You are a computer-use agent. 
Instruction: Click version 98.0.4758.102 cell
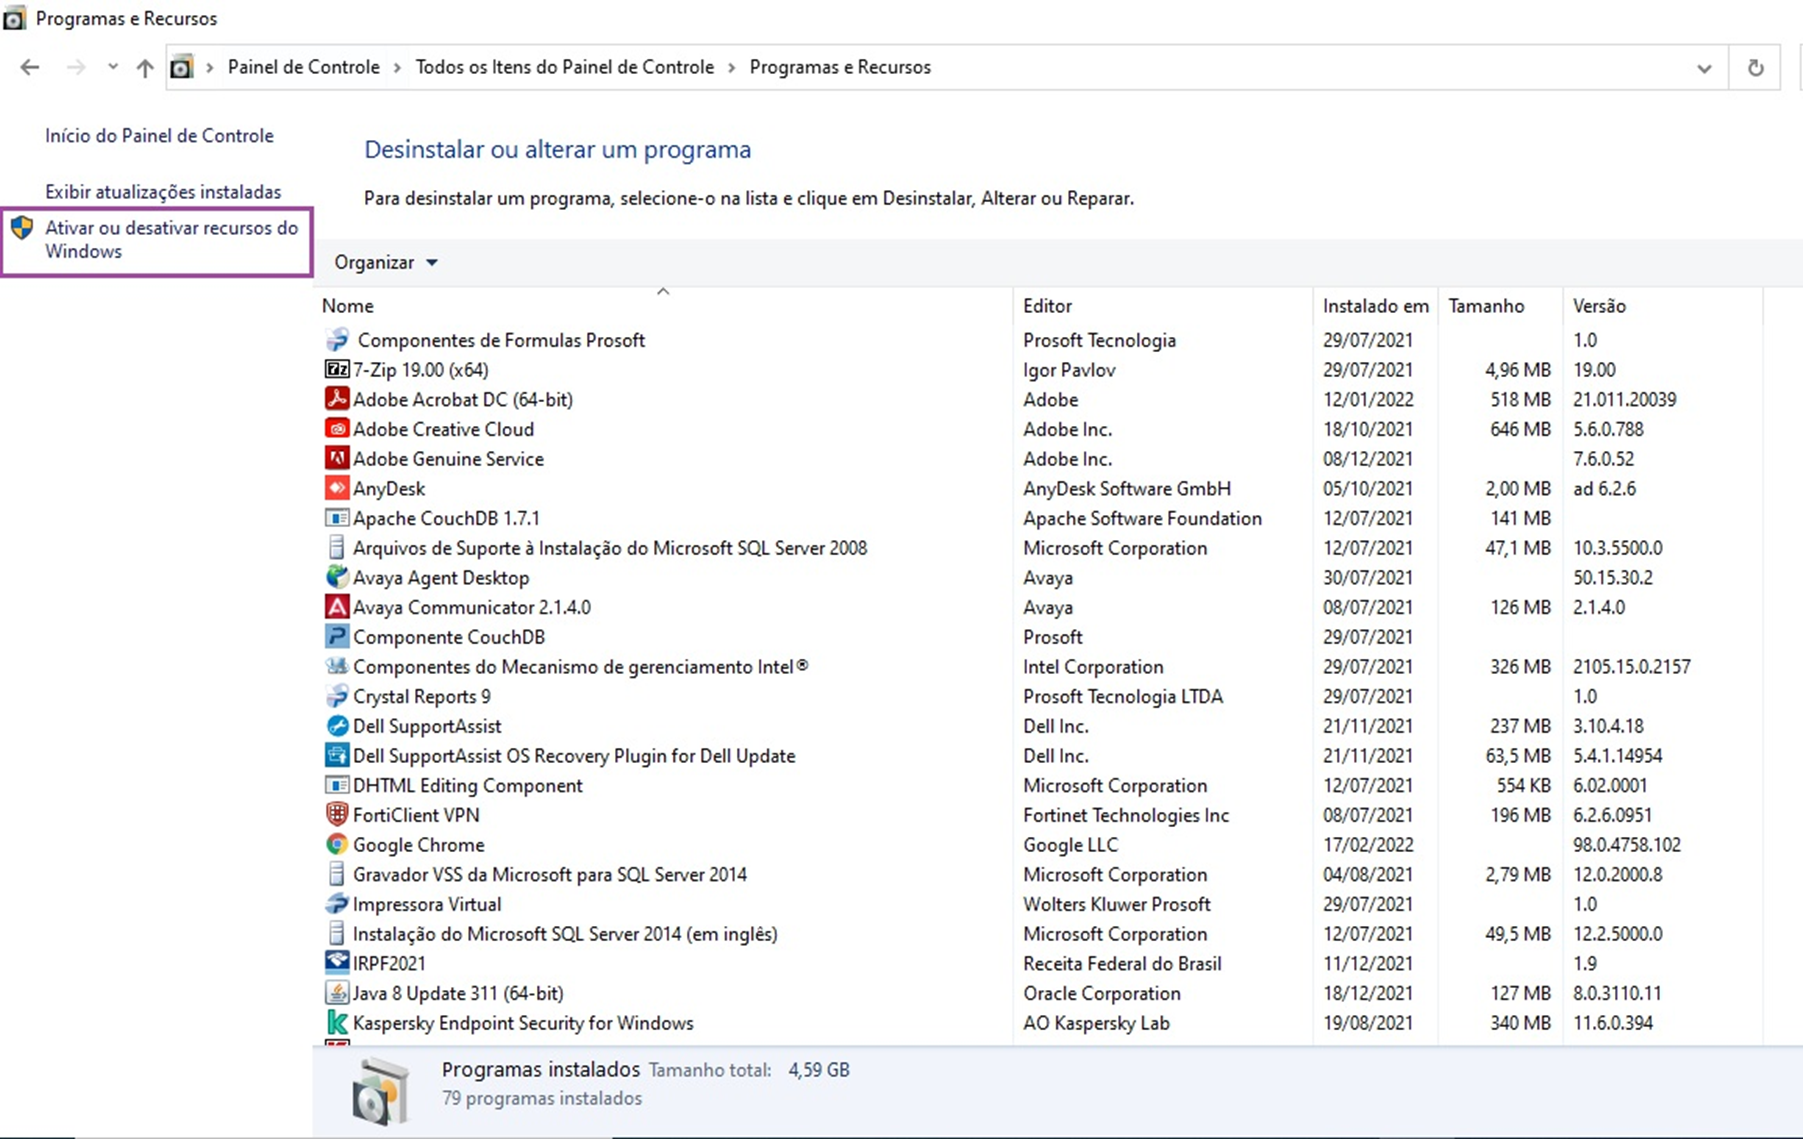click(1627, 845)
